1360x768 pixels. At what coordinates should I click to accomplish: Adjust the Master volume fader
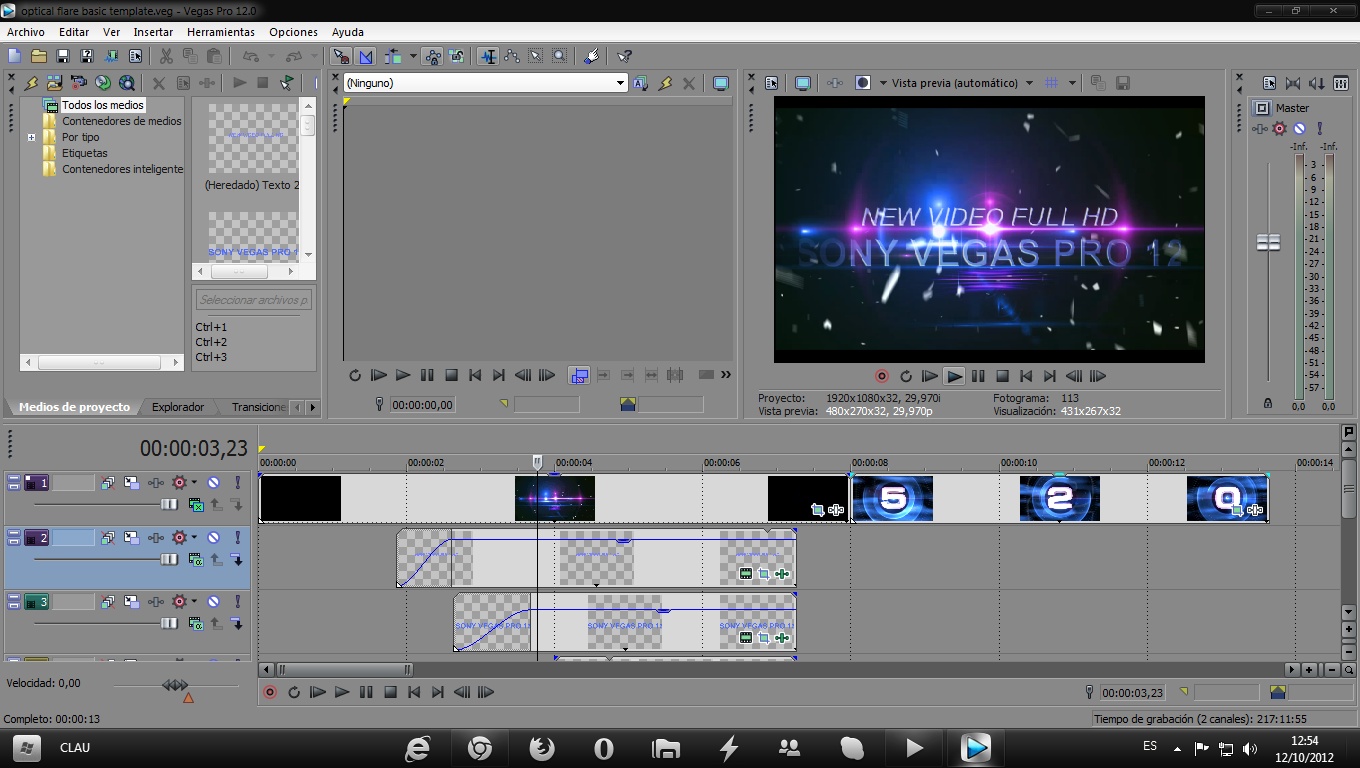[x=1268, y=242]
